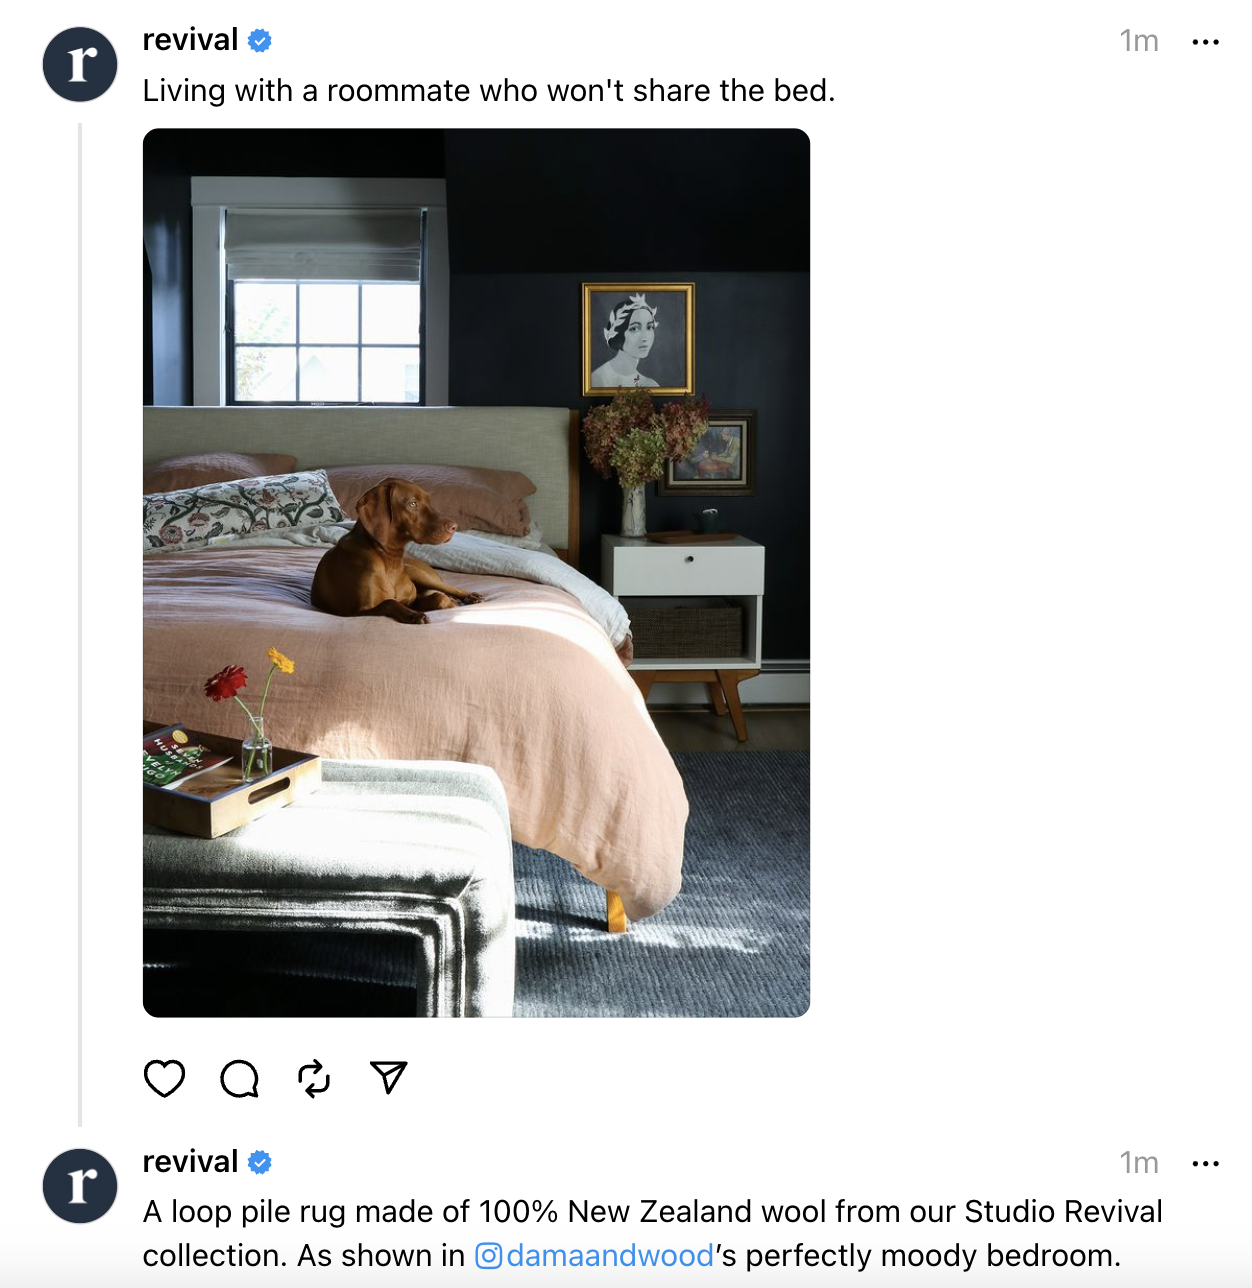Open the second post's three-dot more menu

tap(1206, 1164)
